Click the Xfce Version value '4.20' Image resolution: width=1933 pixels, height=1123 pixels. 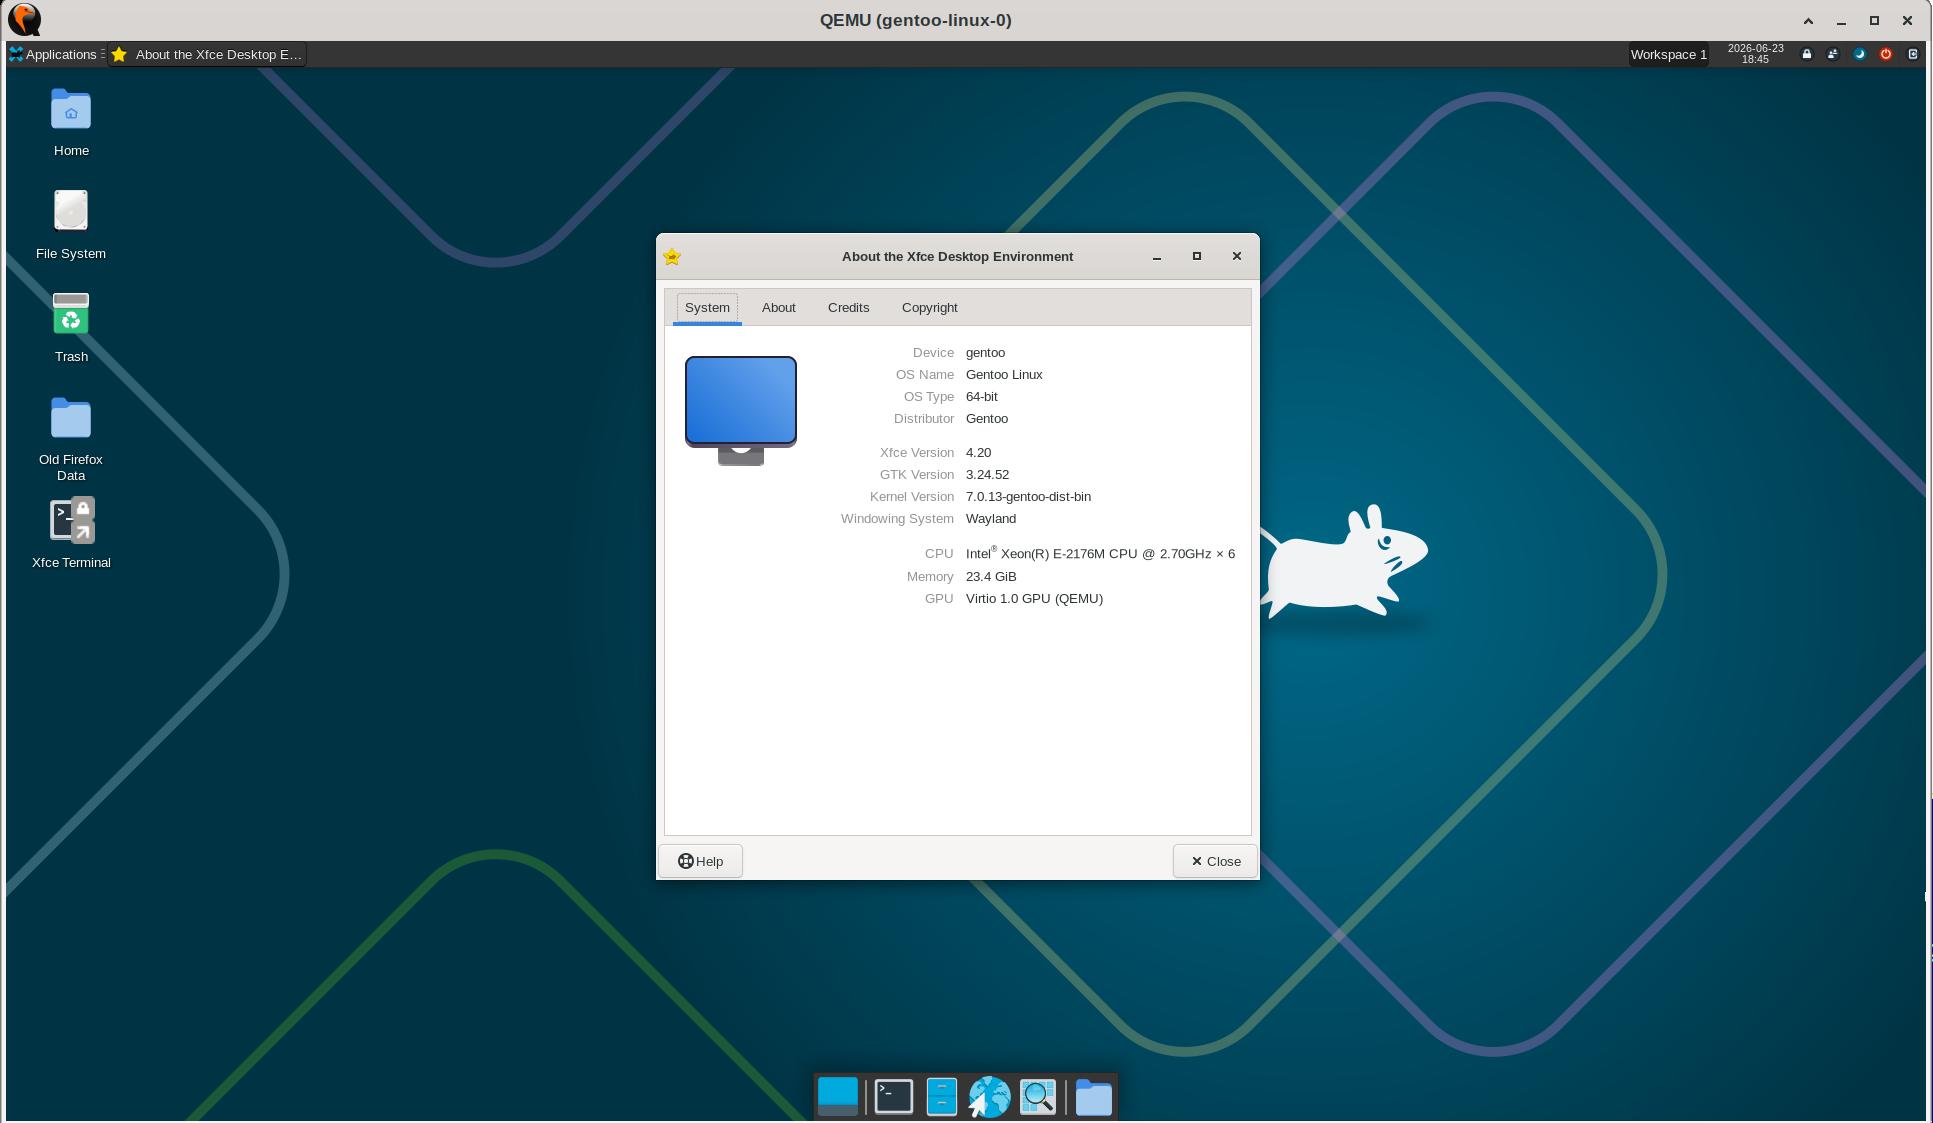[978, 453]
